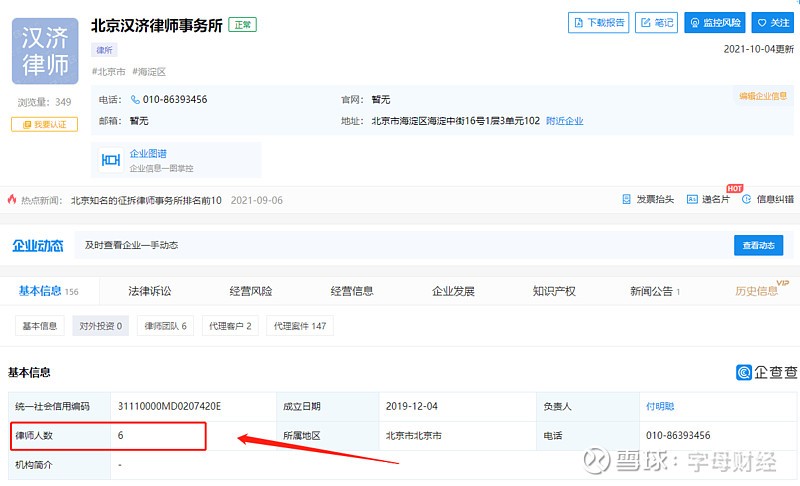Switch to the 法律诉讼 tab
The width and height of the screenshot is (800, 486).
click(x=150, y=291)
